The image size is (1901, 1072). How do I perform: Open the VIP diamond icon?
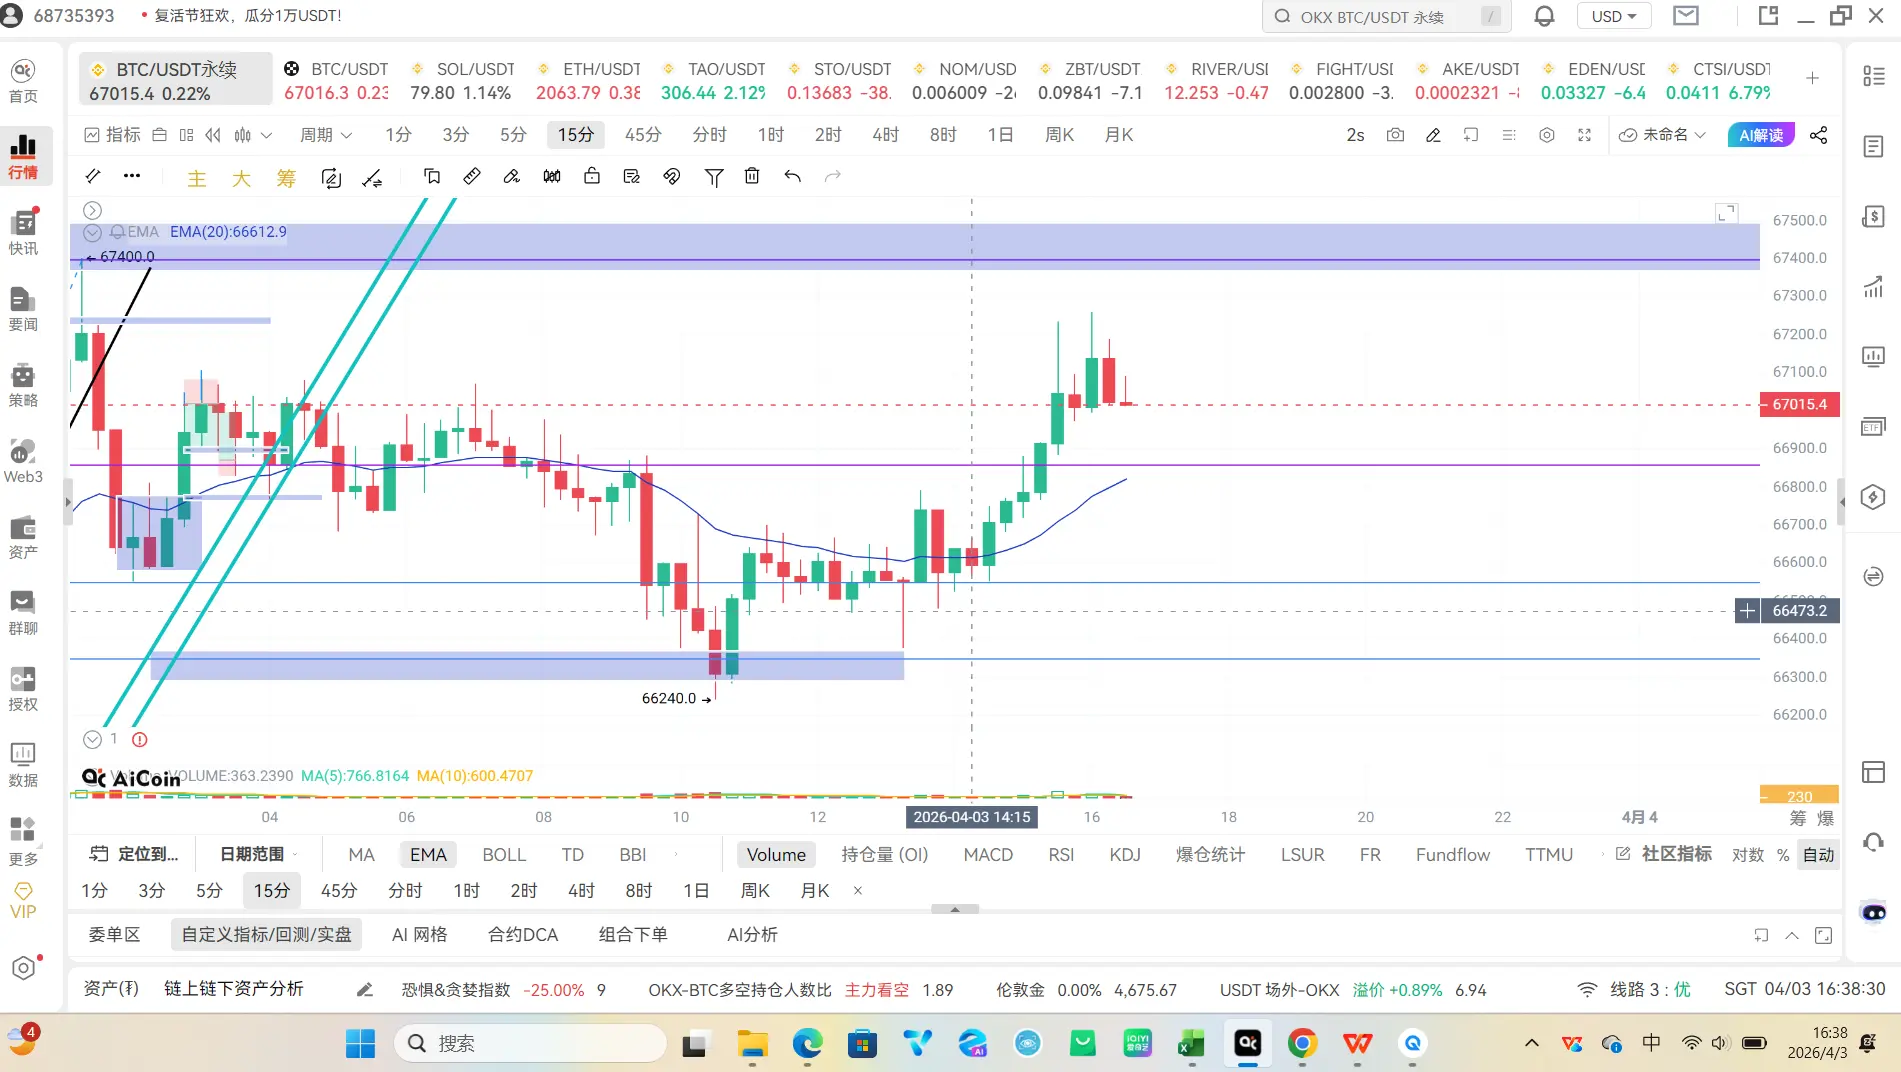point(23,900)
